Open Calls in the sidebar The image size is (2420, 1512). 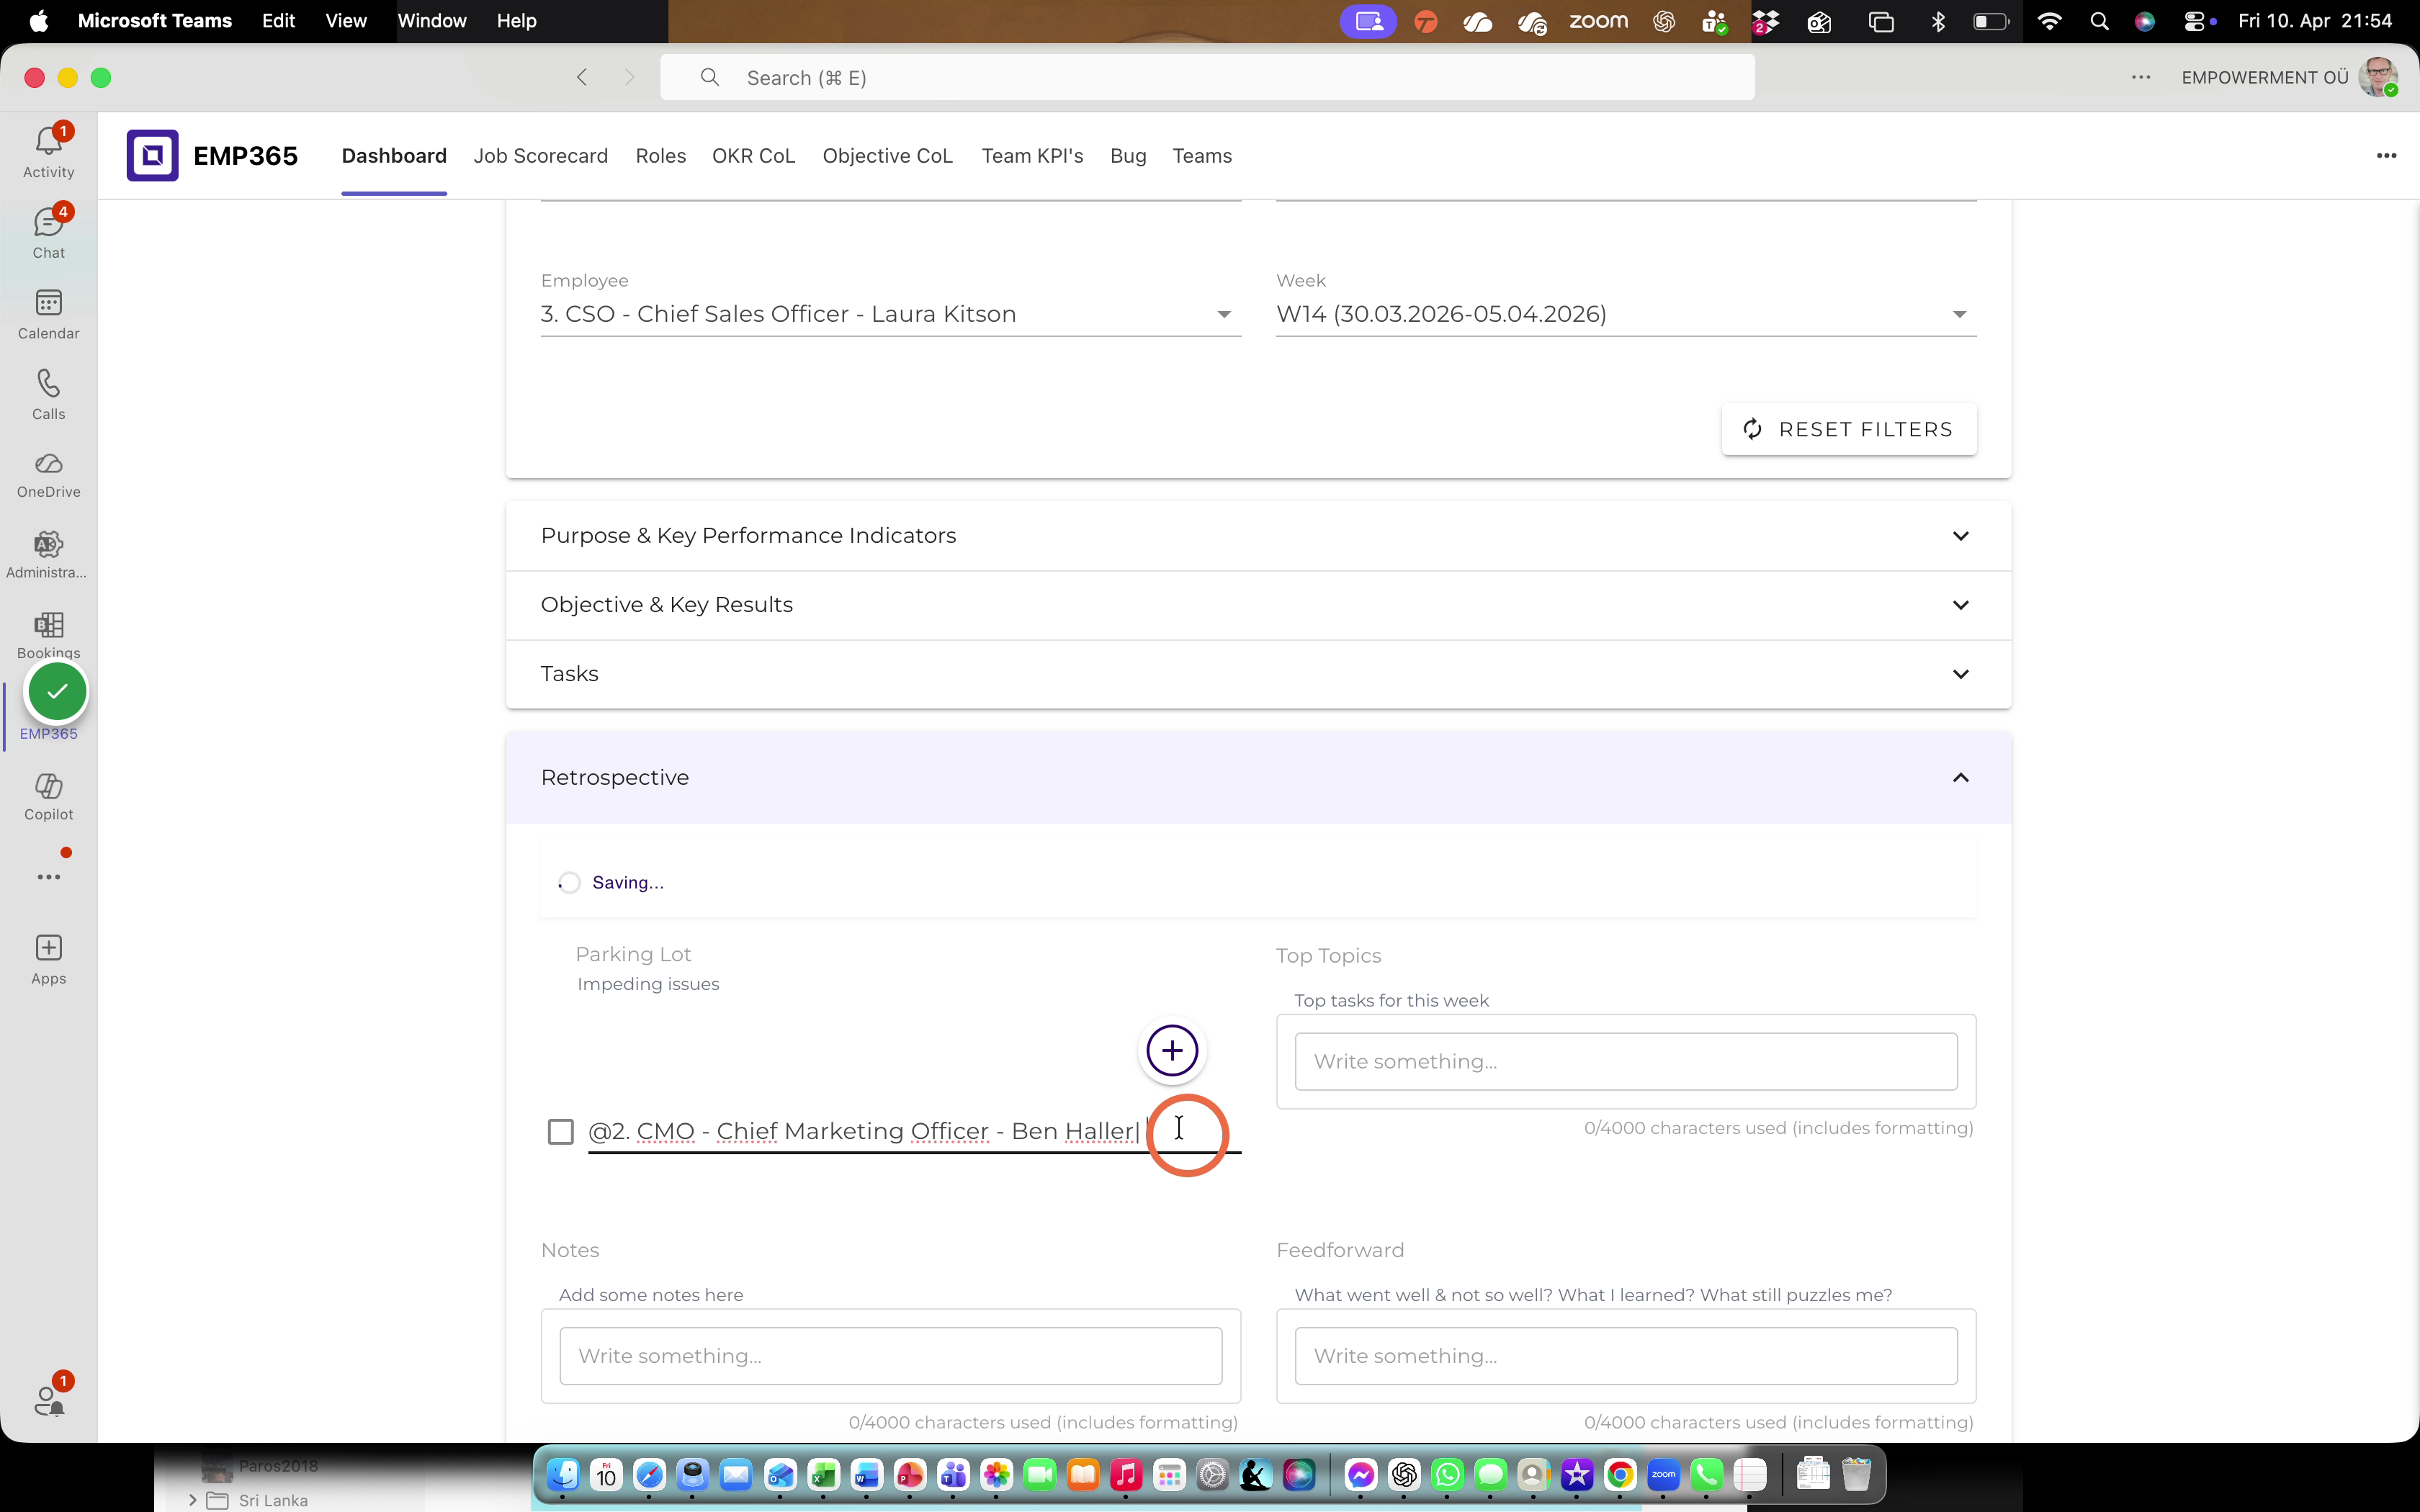pos(48,394)
